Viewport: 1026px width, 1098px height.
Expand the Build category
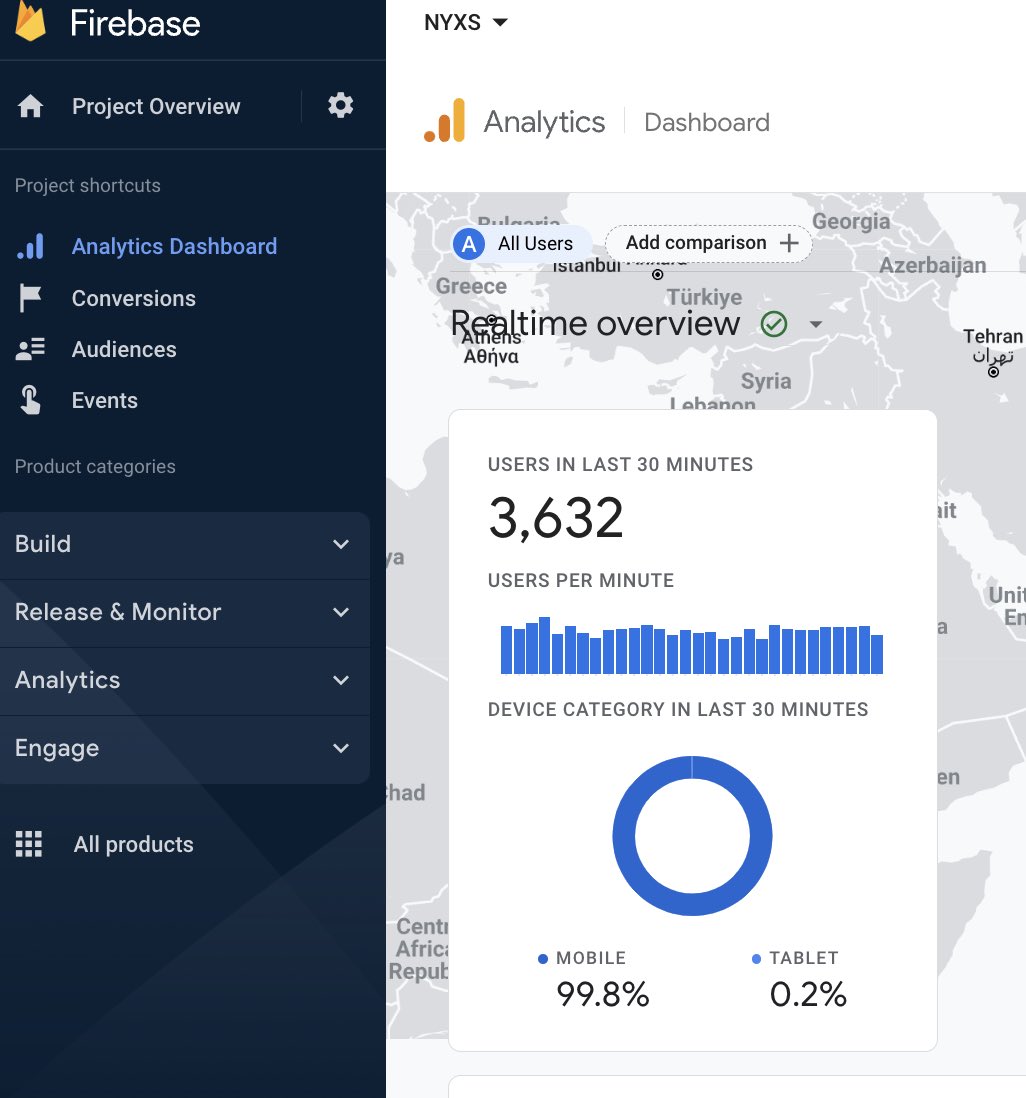click(x=185, y=544)
